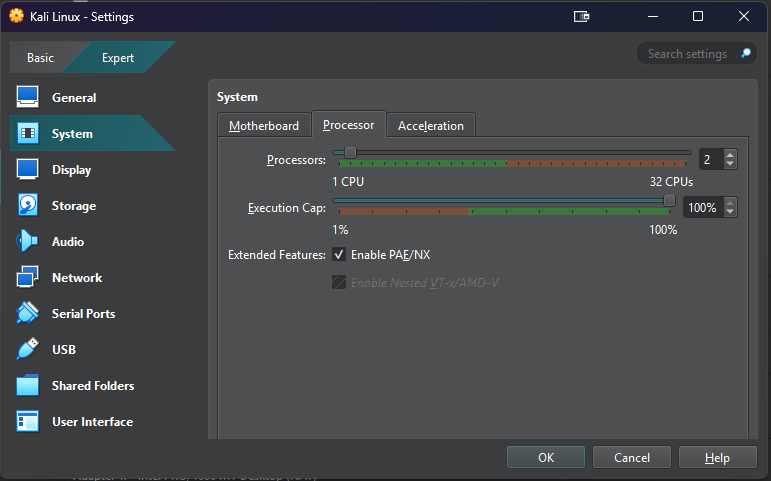Click the execution cap percentage field
Viewport: 771px width, 481px height.
click(703, 208)
